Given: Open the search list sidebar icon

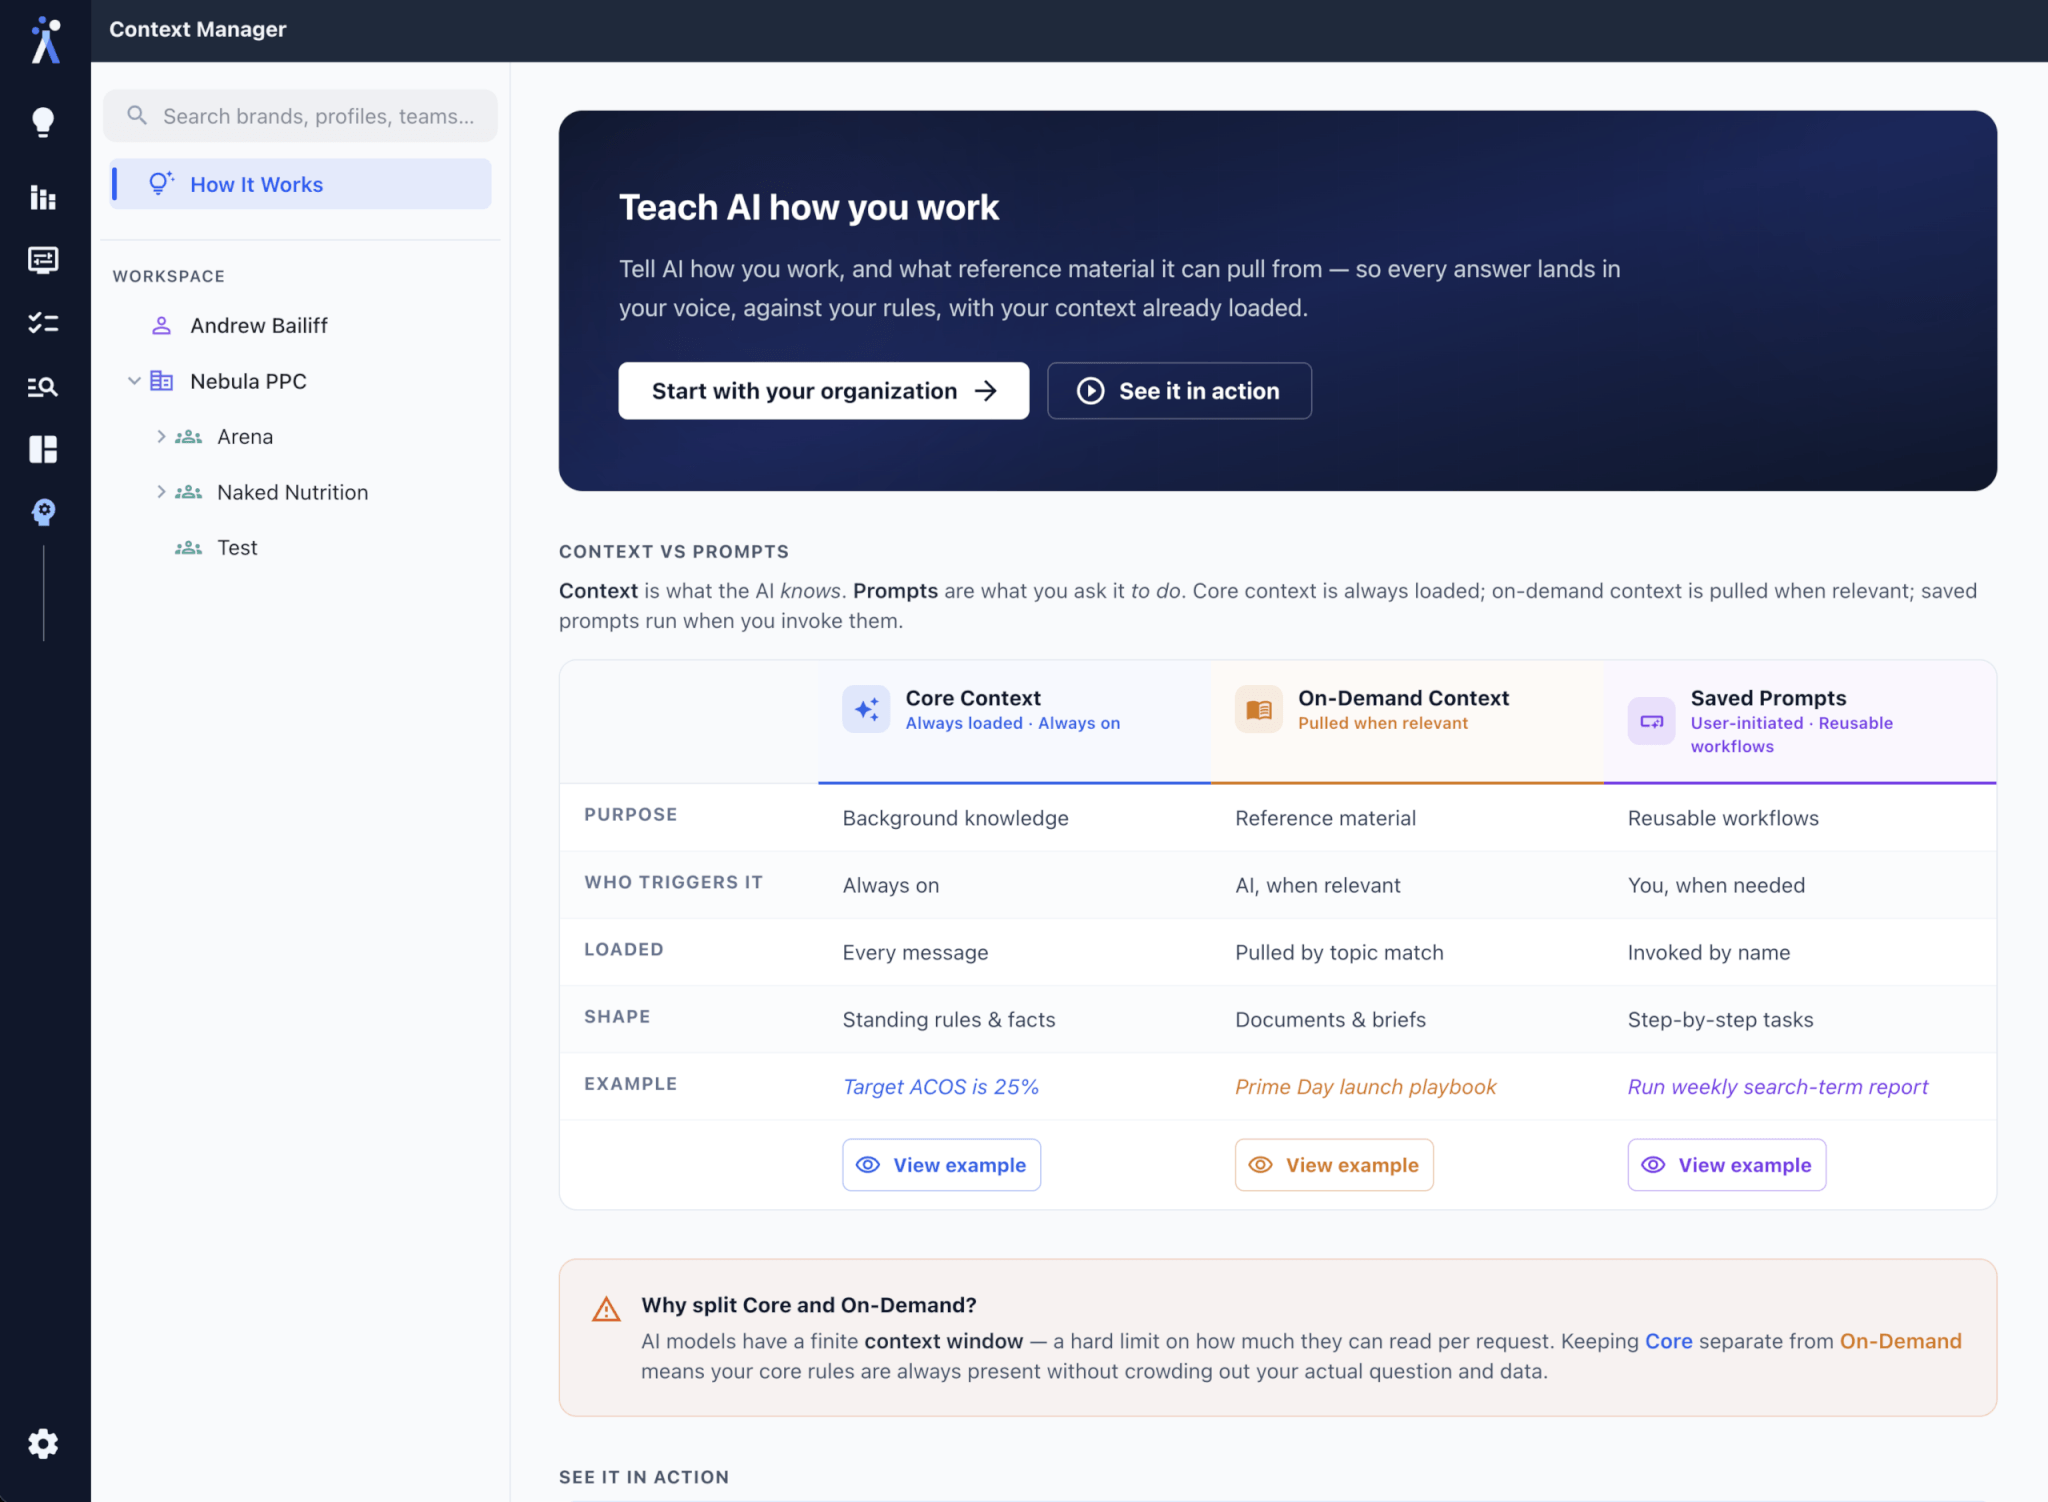Looking at the screenshot, I should pyautogui.click(x=43, y=387).
